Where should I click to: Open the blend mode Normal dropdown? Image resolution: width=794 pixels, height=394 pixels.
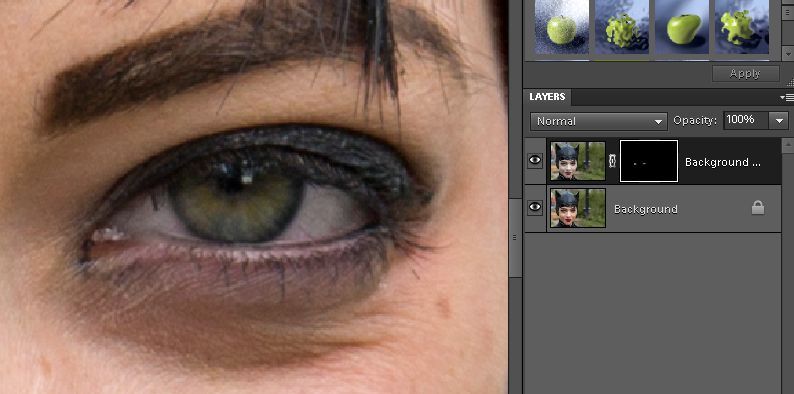pos(599,122)
